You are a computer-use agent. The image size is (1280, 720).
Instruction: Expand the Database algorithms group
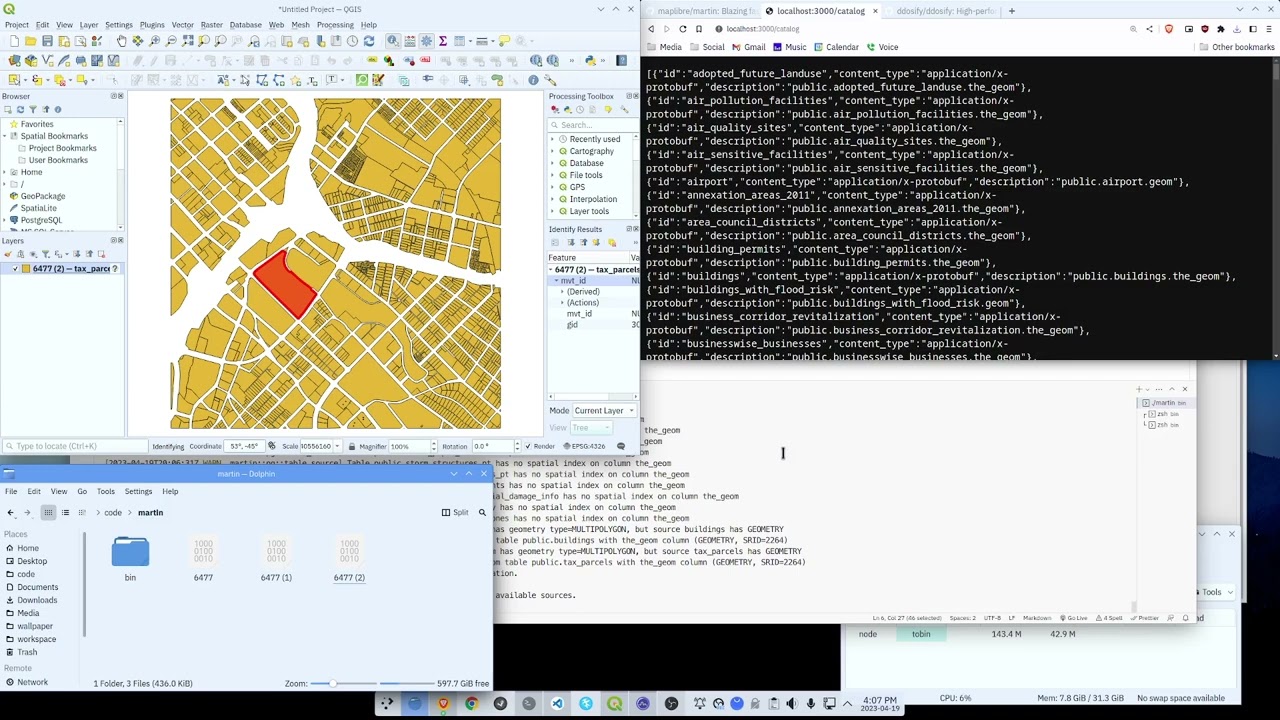(552, 163)
